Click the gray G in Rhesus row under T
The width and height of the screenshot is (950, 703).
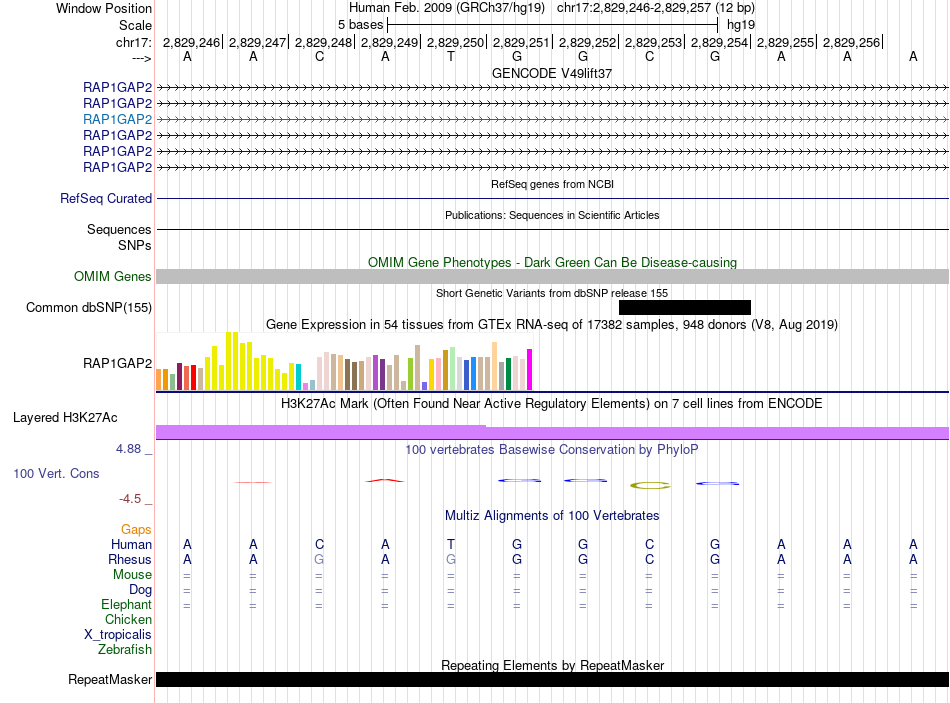[451, 559]
